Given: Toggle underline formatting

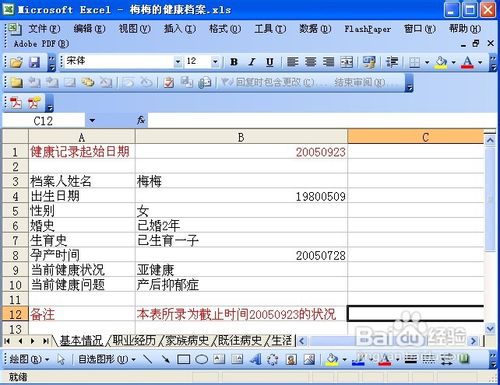Looking at the screenshot, I should click(x=270, y=62).
